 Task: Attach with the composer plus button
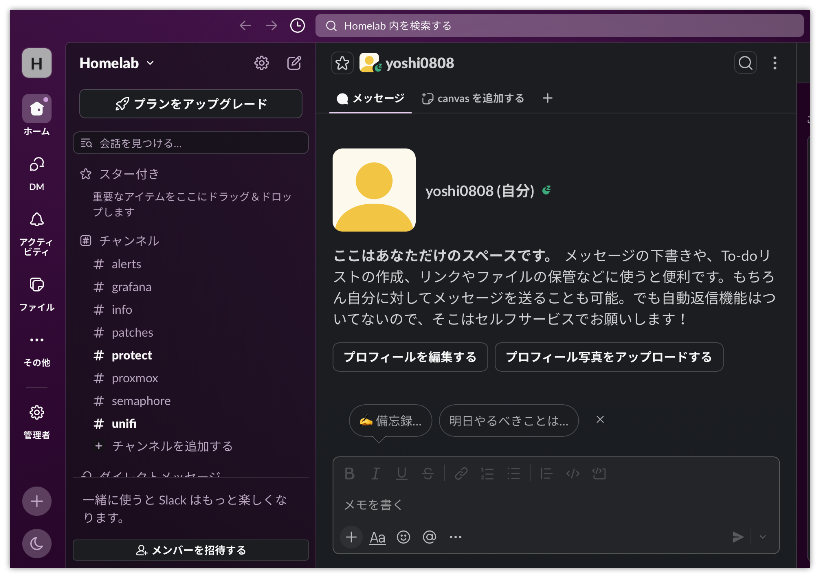tap(351, 537)
